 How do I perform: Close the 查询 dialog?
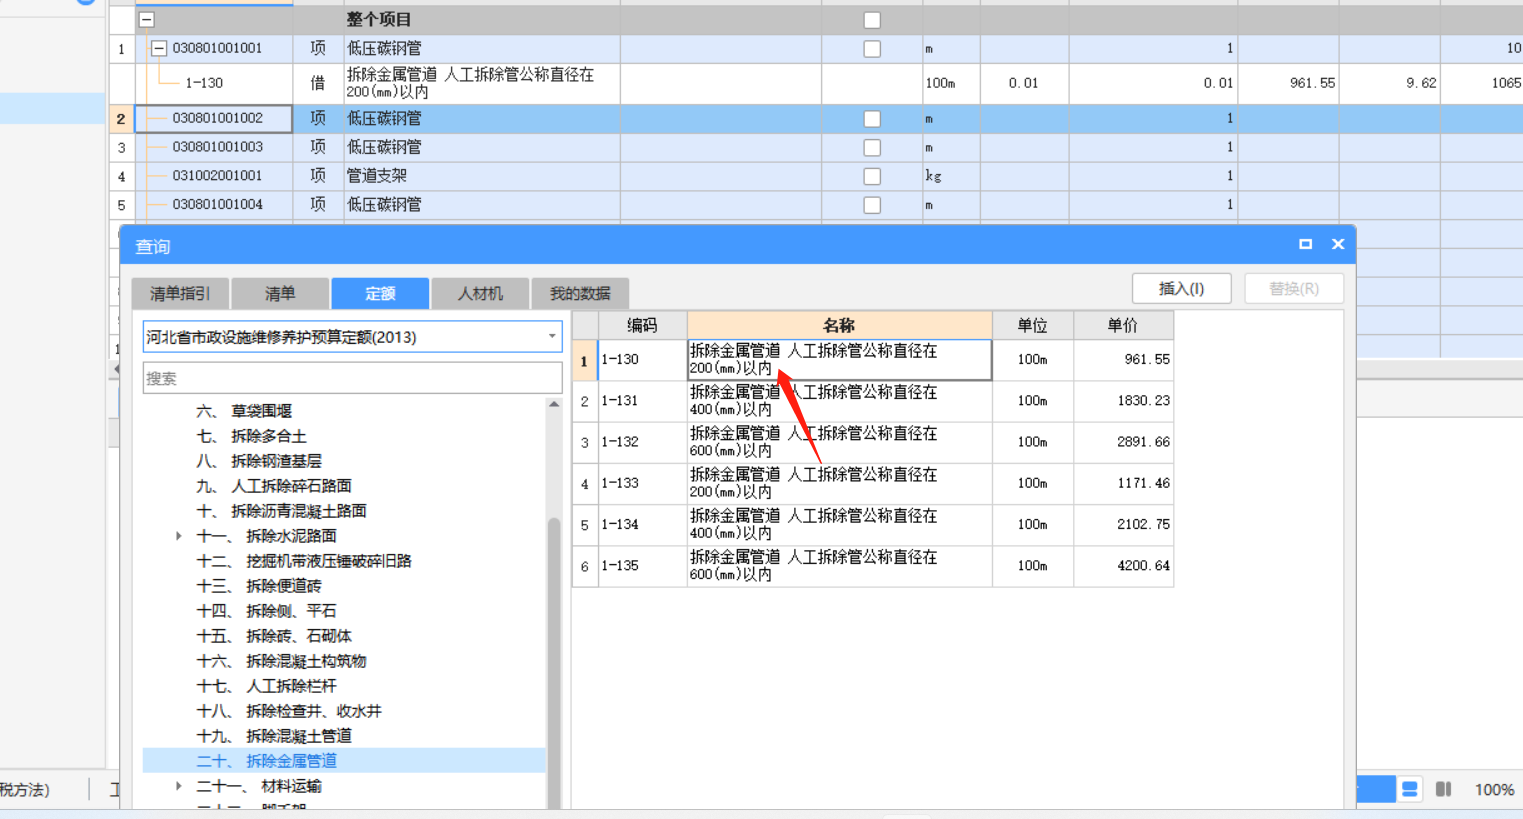pos(1338,244)
